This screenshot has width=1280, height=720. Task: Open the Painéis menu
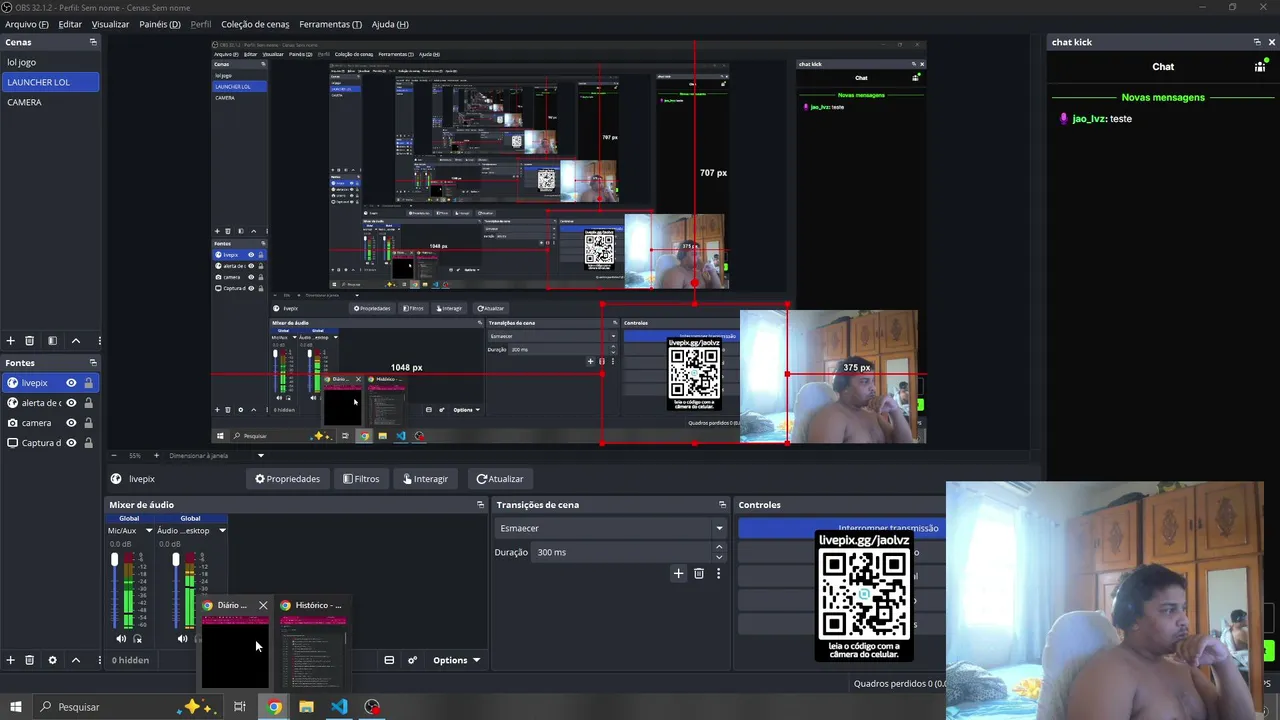tap(160, 24)
